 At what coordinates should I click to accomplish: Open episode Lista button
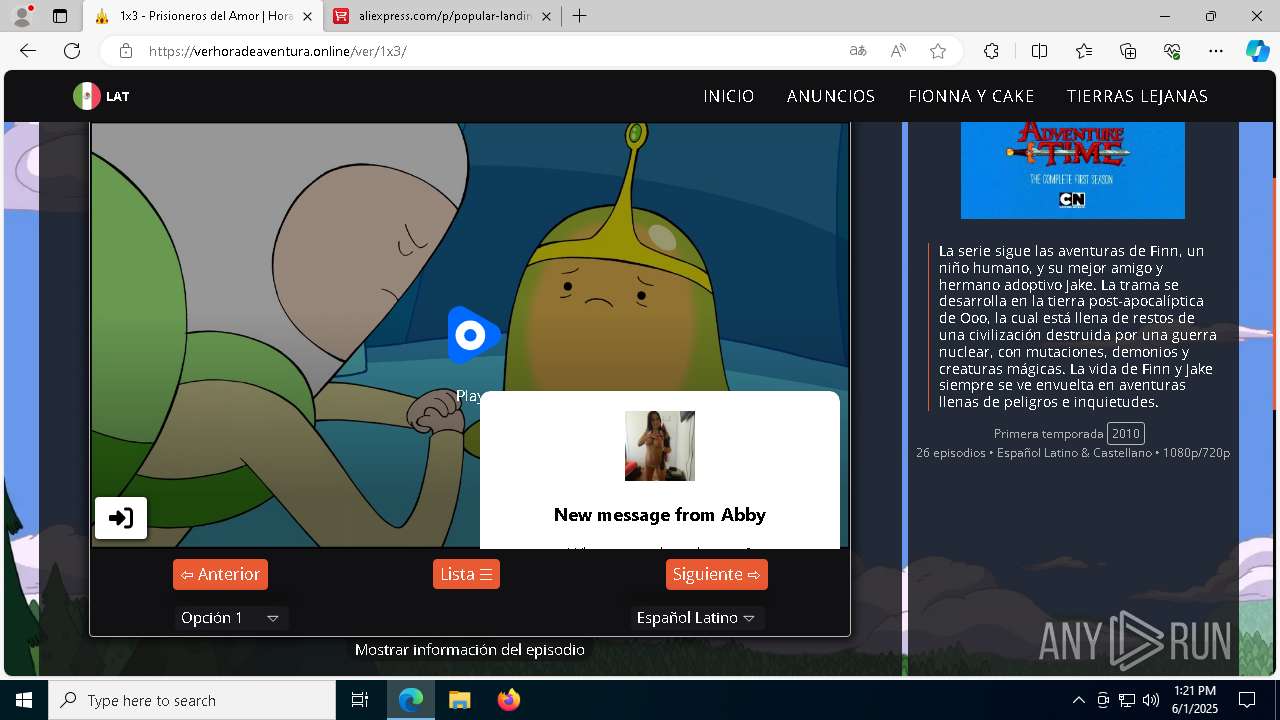click(466, 574)
